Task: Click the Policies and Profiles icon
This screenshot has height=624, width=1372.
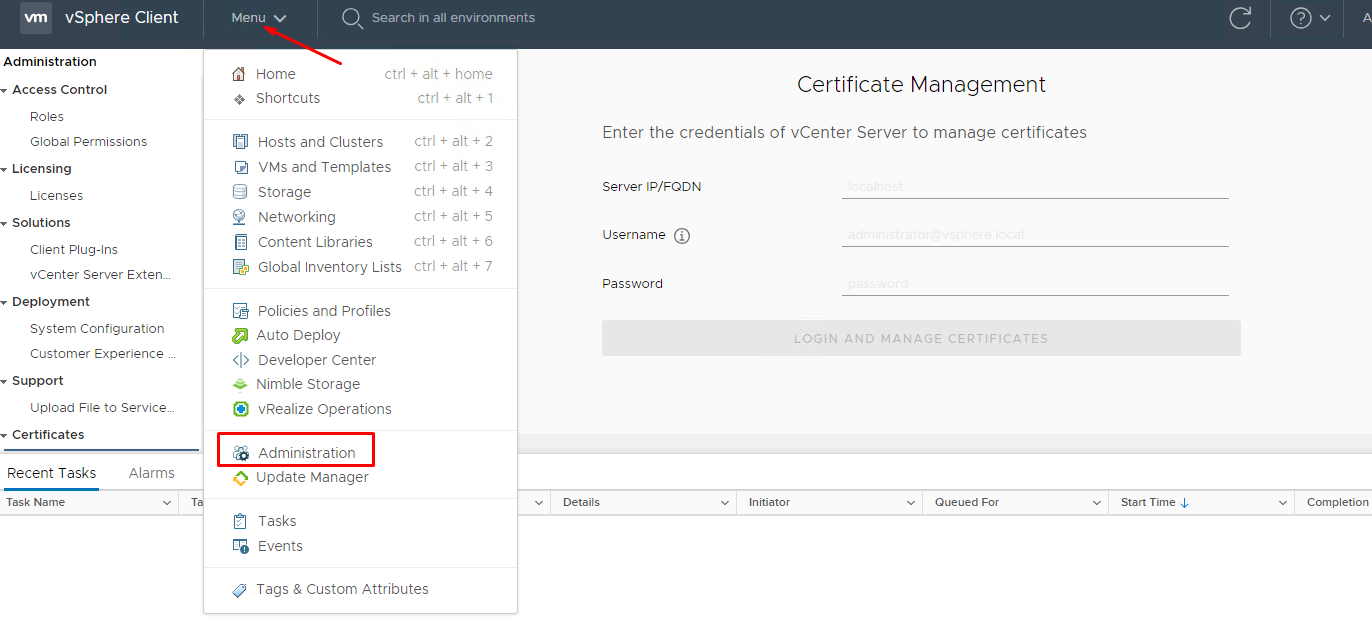Action: [x=240, y=311]
